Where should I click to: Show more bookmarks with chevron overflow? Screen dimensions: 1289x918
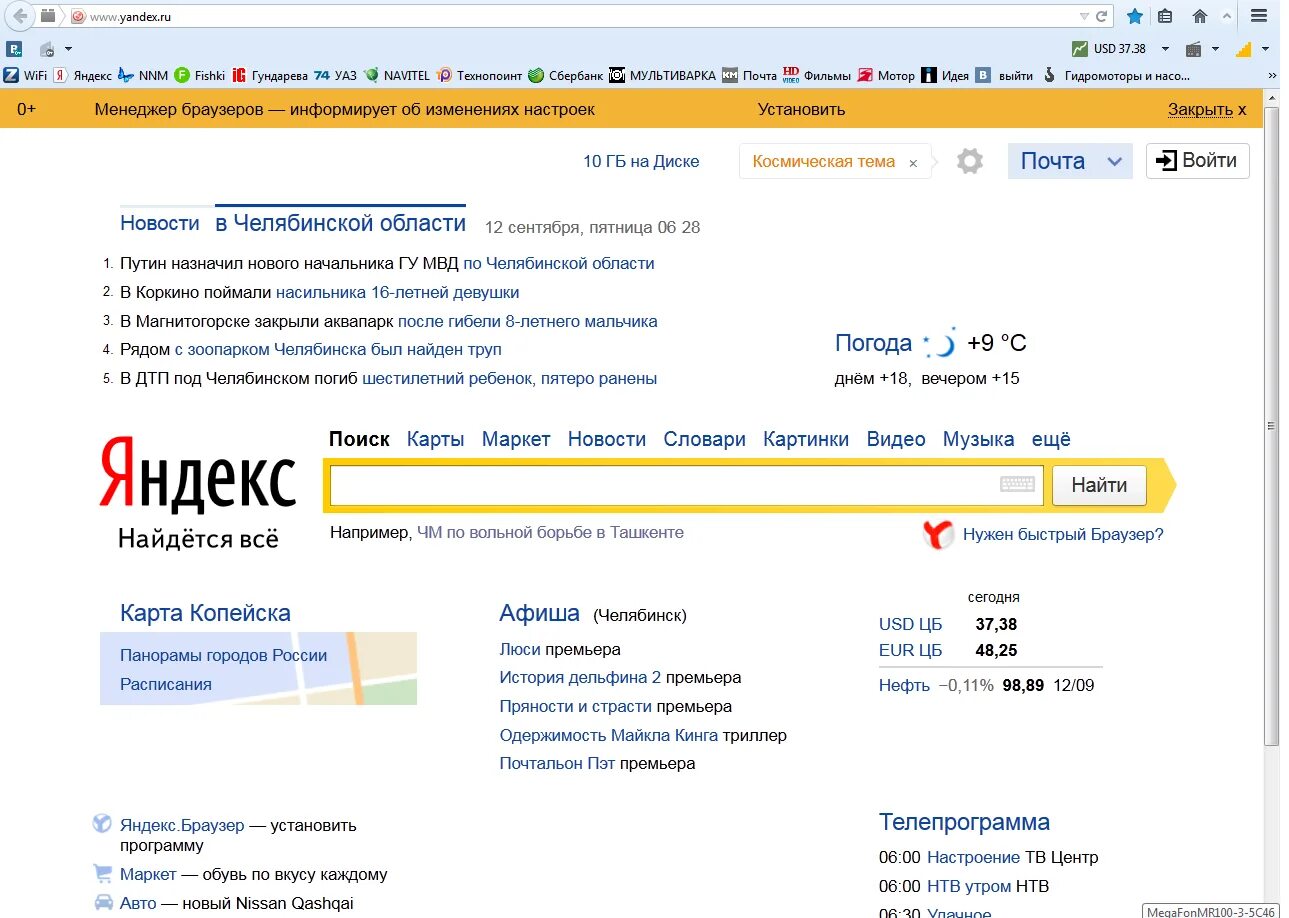1272,75
